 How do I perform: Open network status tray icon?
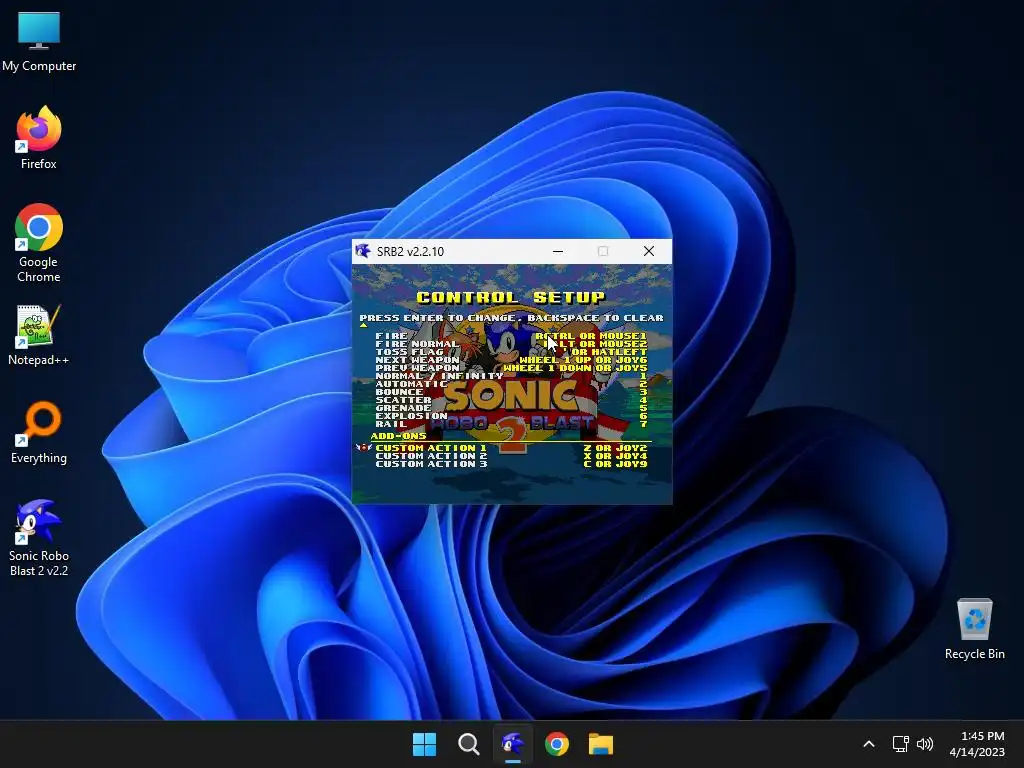click(901, 744)
